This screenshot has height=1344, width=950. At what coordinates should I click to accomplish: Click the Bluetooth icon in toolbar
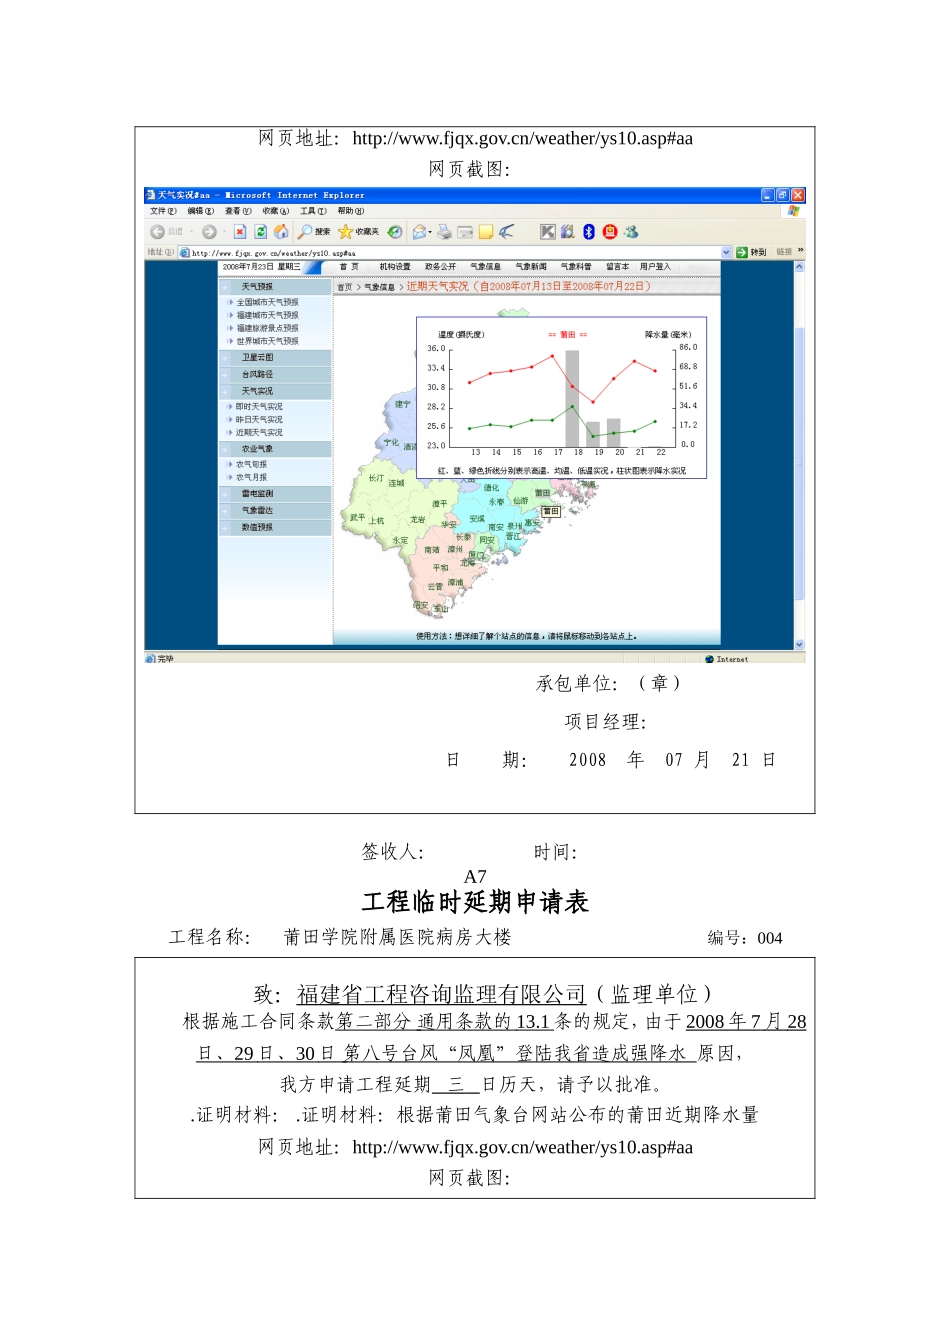click(589, 232)
